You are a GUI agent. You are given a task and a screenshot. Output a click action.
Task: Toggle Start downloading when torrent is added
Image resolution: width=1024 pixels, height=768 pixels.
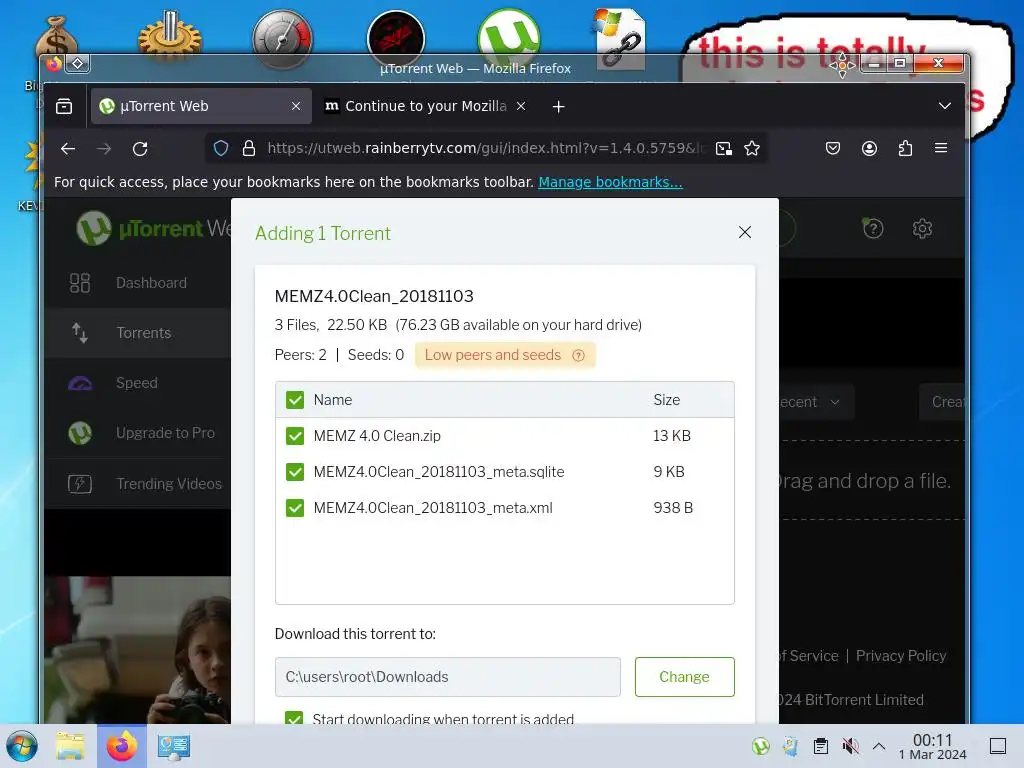(295, 718)
